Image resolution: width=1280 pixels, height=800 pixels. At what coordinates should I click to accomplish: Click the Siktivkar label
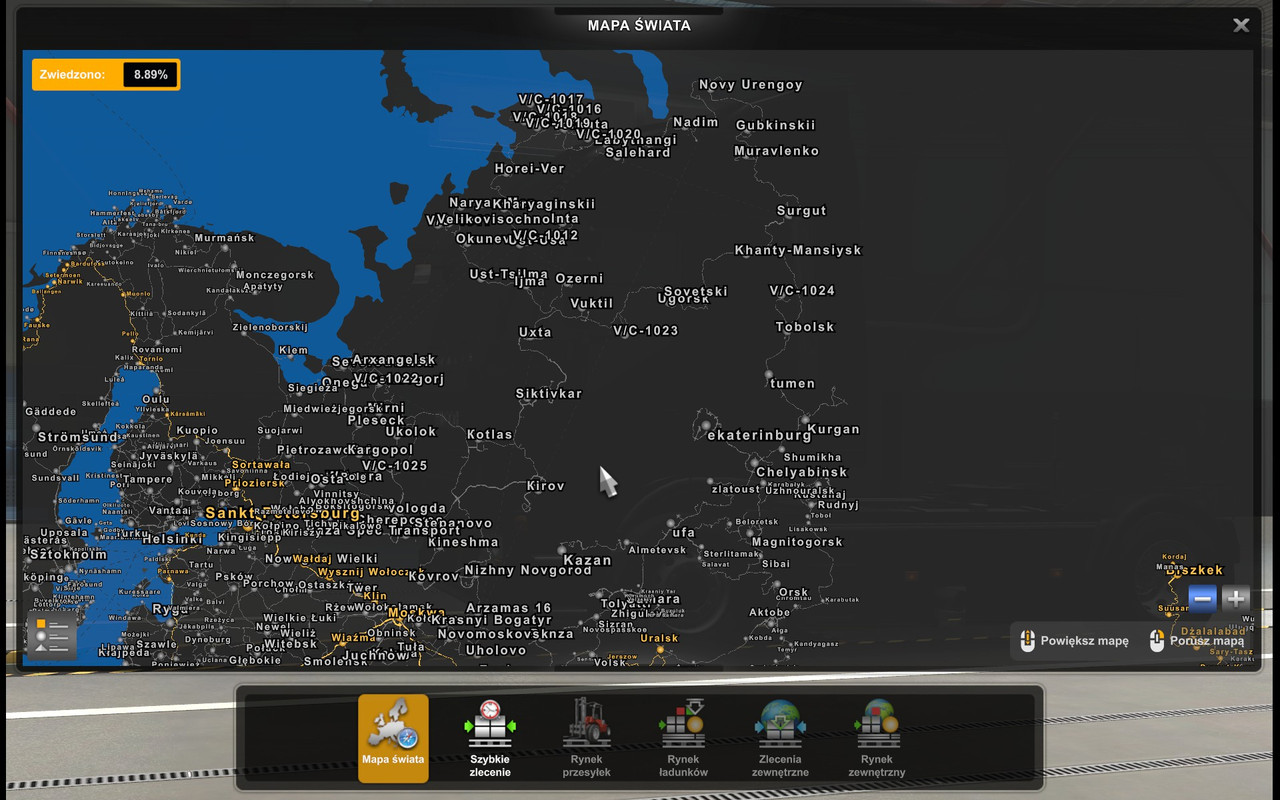pos(549,394)
